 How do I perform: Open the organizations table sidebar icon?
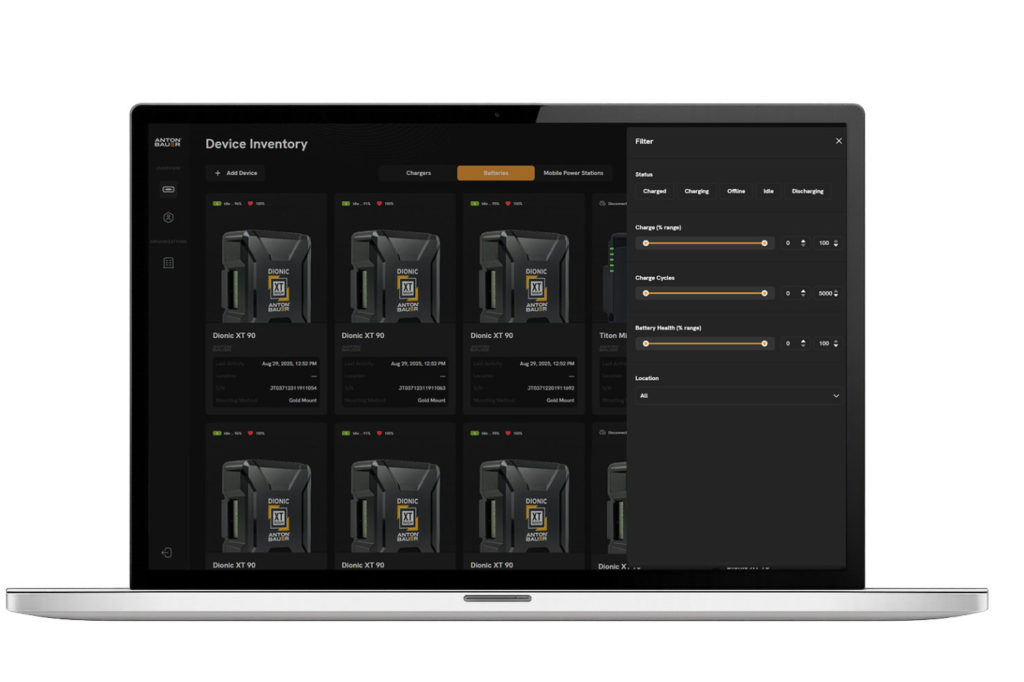pos(168,263)
